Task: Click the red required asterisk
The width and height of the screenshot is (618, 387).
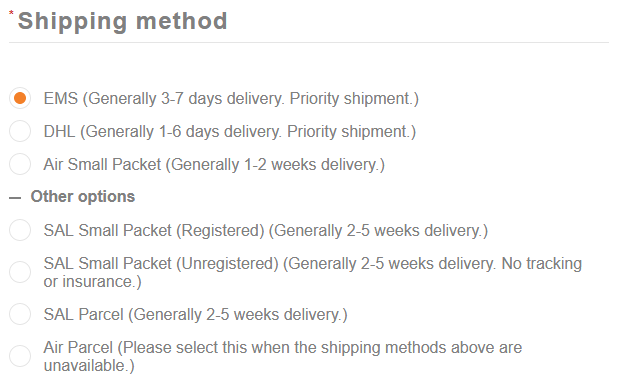Action: pos(11,13)
